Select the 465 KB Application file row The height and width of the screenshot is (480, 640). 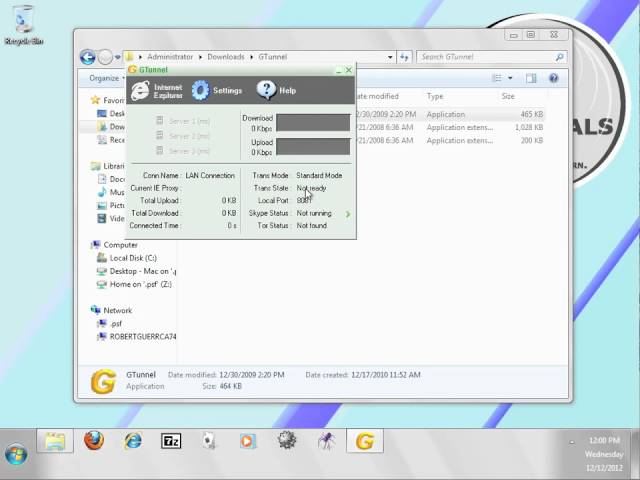pos(450,114)
